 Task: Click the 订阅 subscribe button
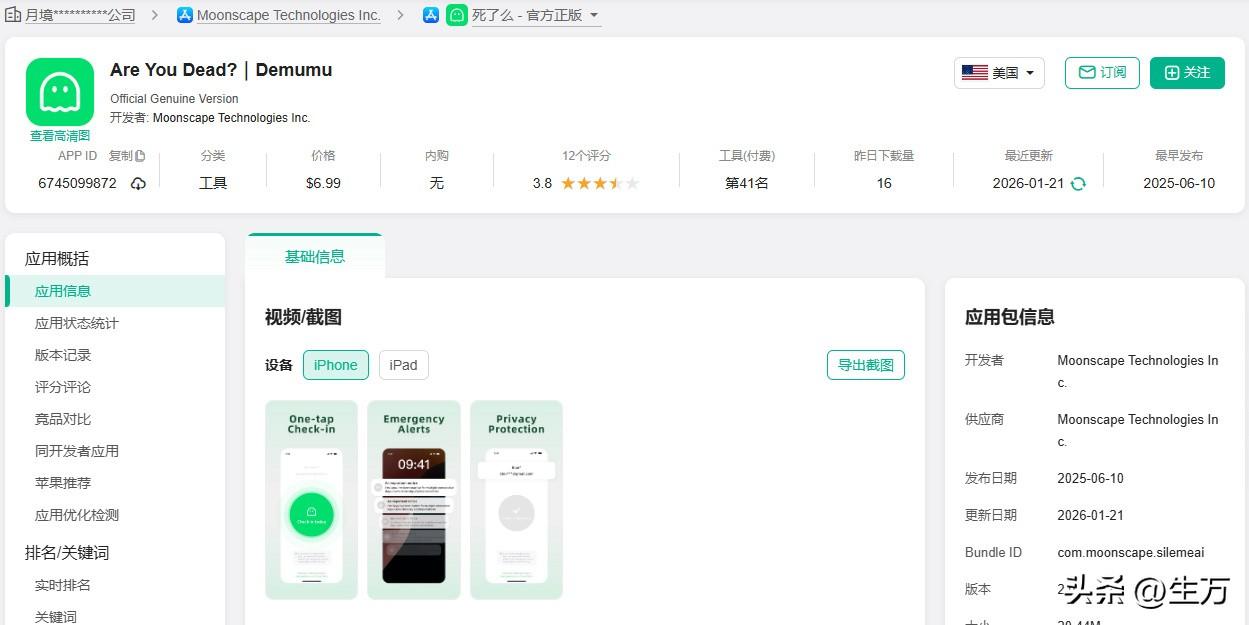(1102, 73)
